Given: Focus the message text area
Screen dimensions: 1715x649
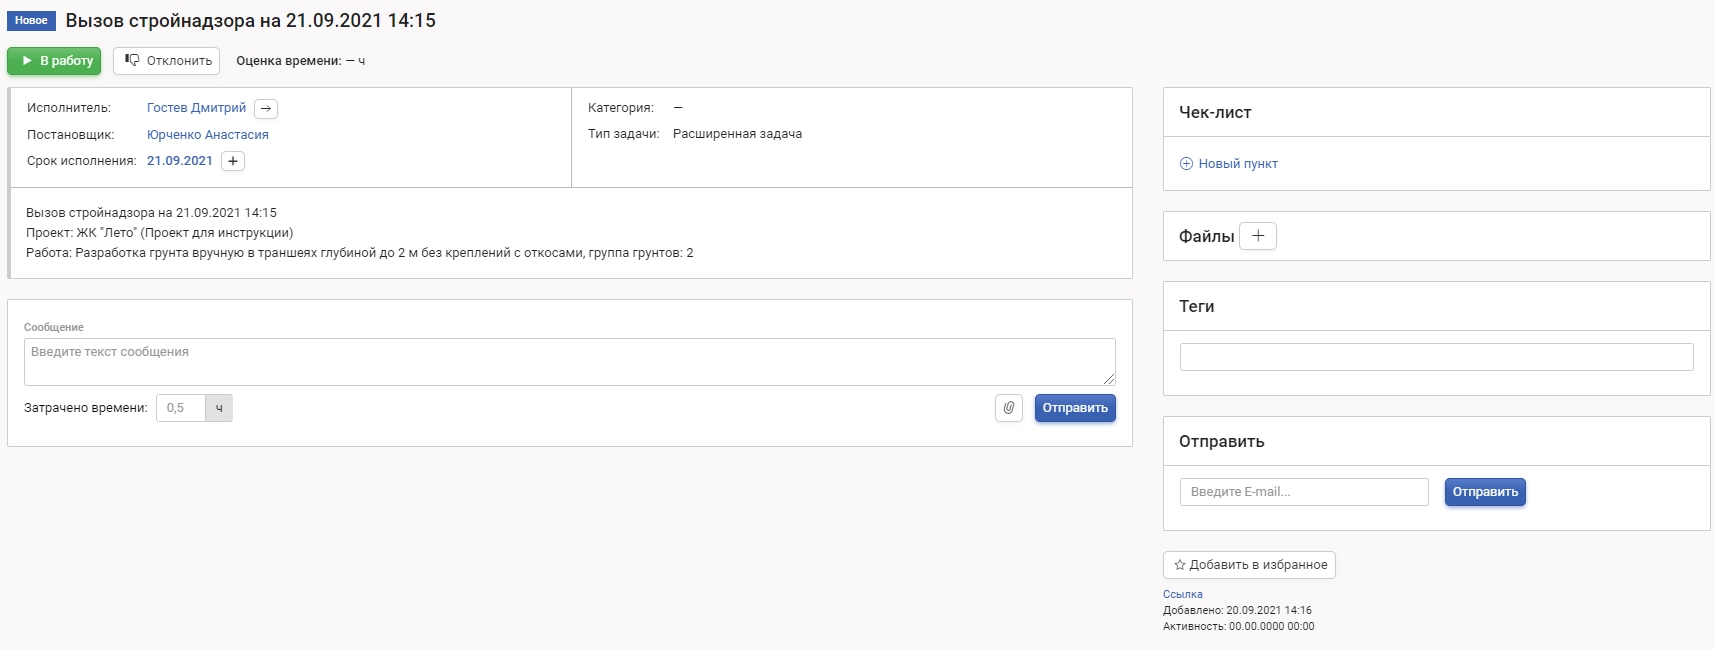Looking at the screenshot, I should click(x=569, y=361).
